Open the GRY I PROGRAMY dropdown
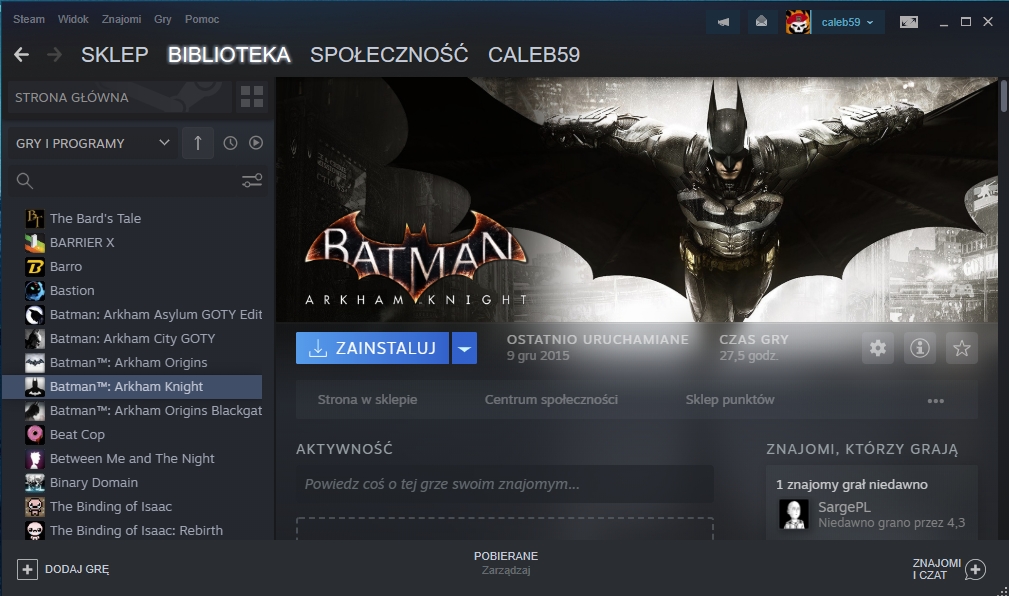Screen dimensions: 1009x596 (x=92, y=143)
